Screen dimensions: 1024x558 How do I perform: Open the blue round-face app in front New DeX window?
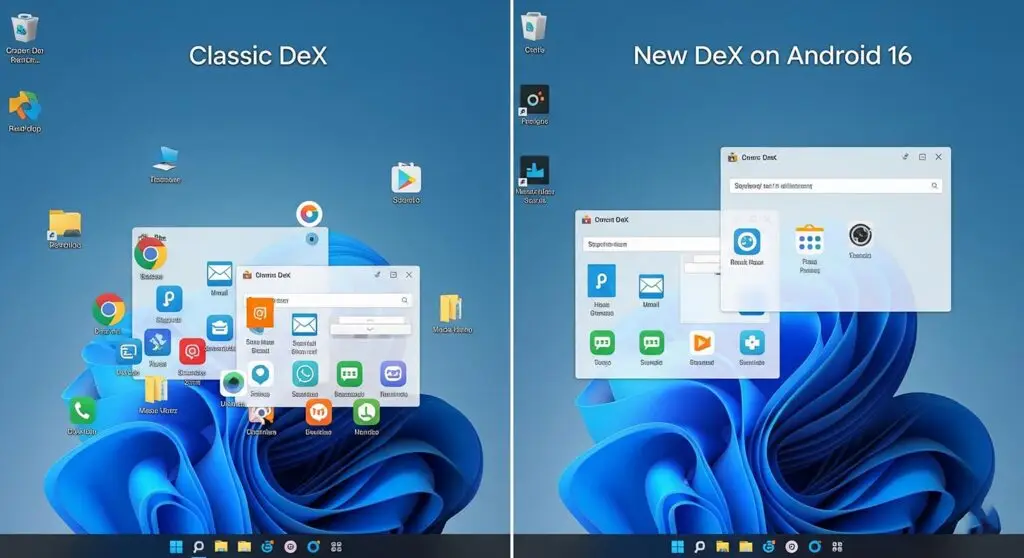[746, 241]
